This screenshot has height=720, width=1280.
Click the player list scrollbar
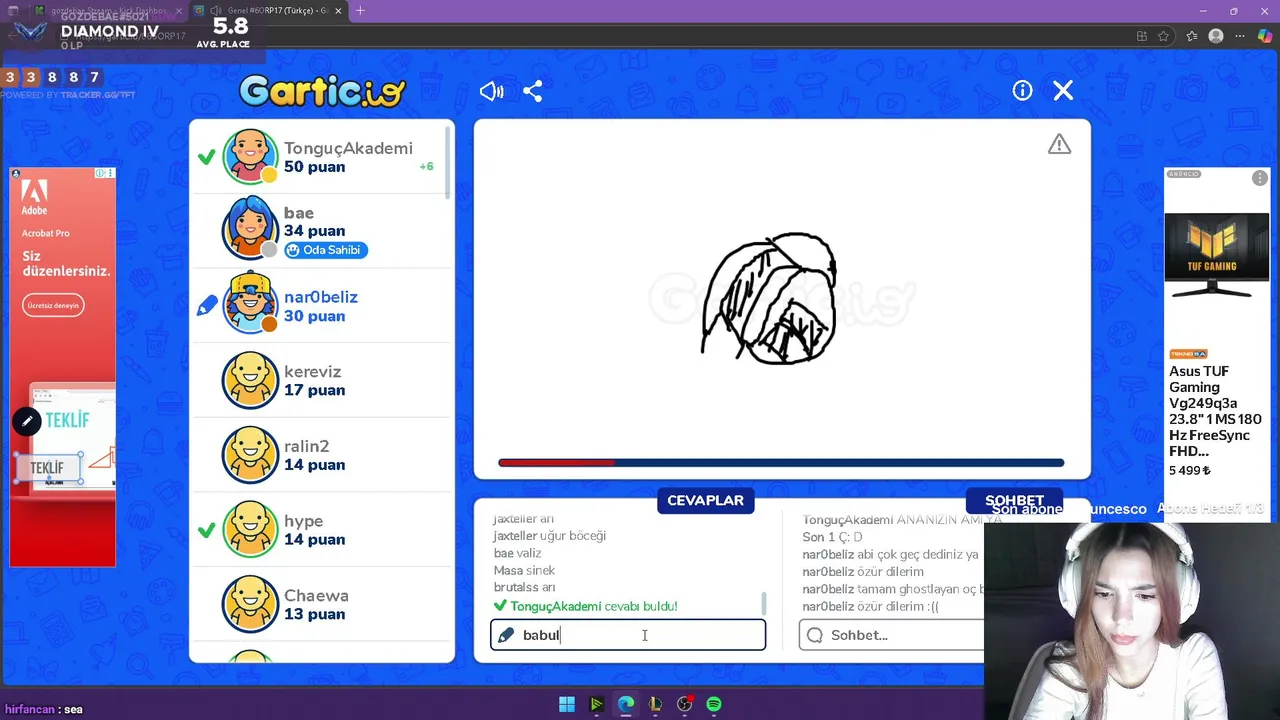coord(448,165)
